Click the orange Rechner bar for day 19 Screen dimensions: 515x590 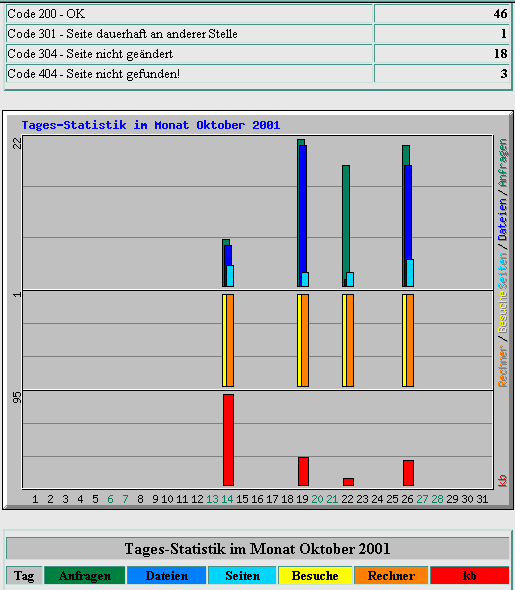(x=305, y=341)
